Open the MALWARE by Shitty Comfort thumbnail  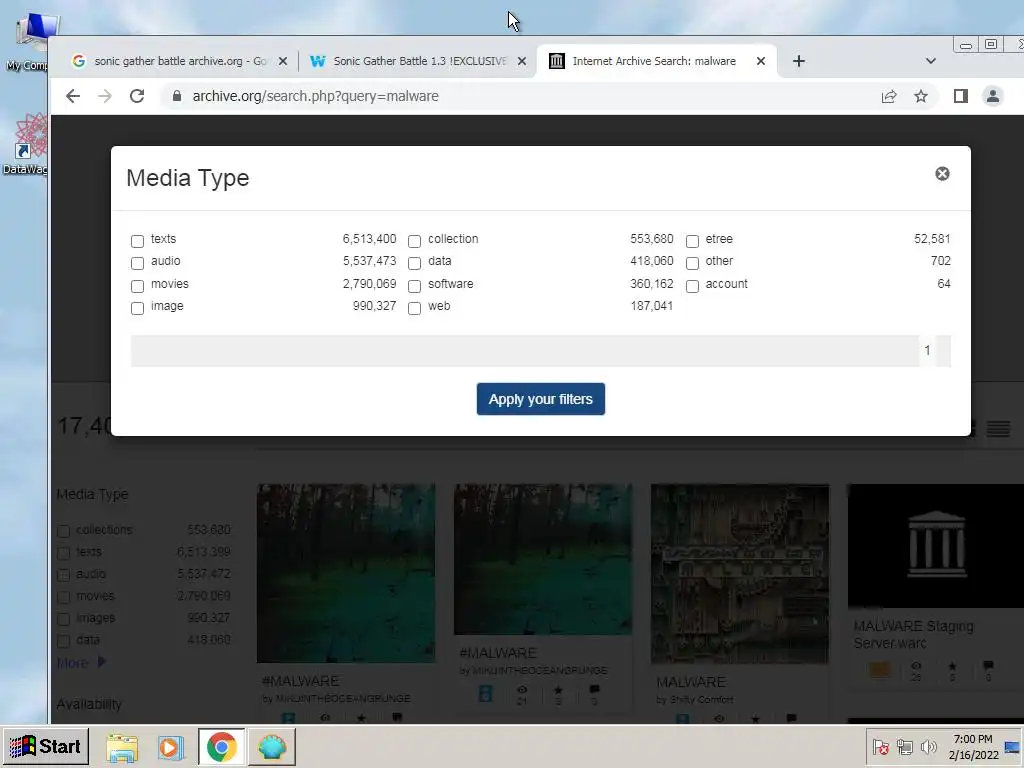tap(740, 574)
